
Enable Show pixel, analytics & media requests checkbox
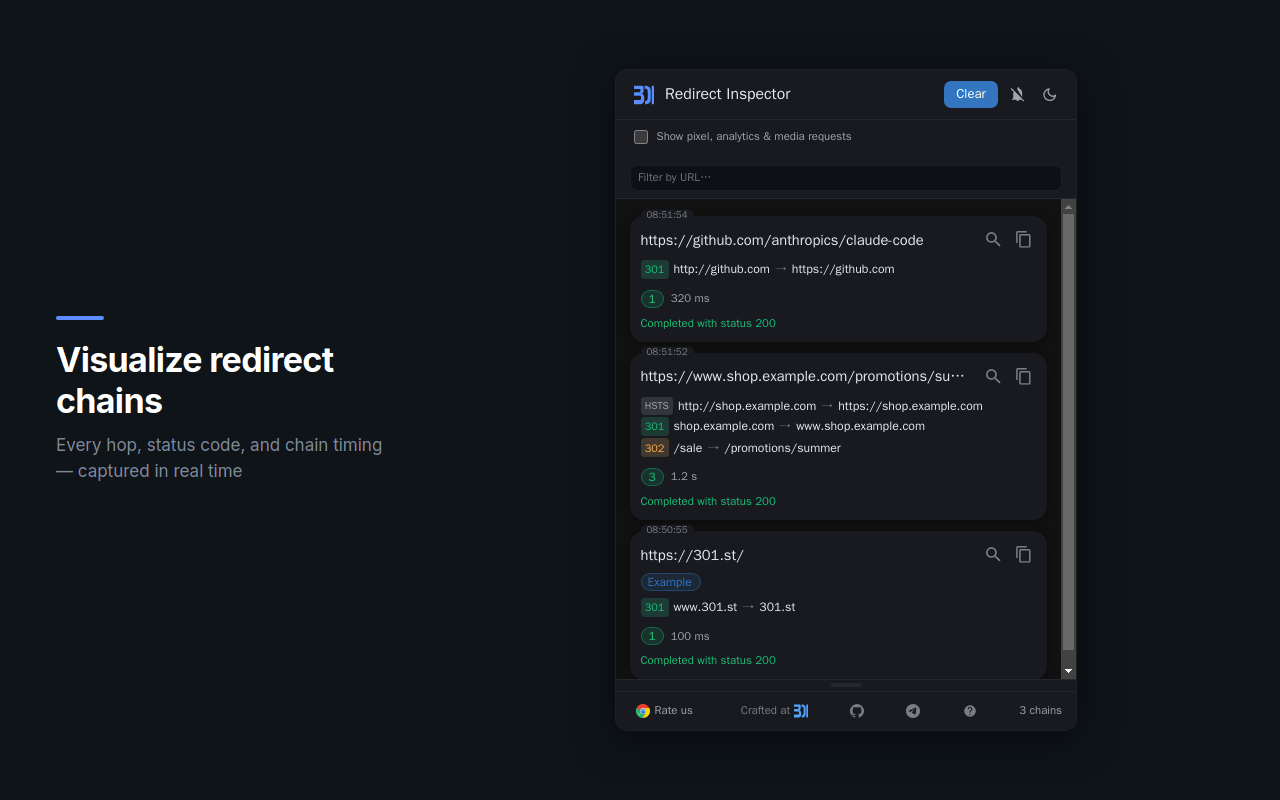pos(641,137)
